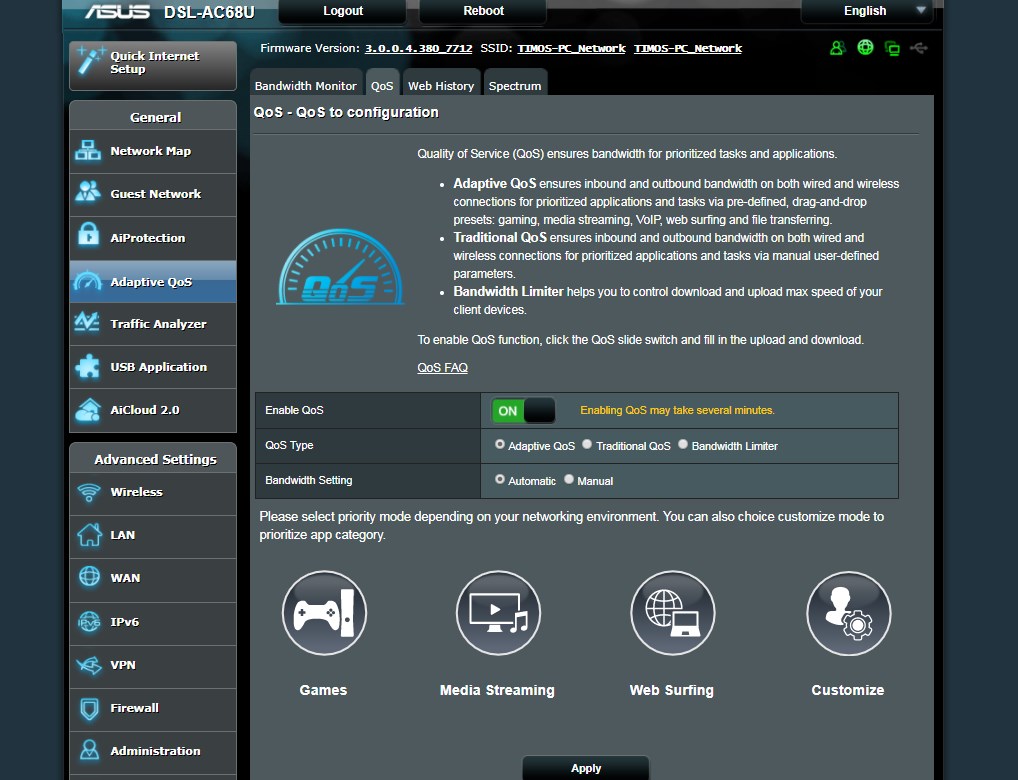Select the Customize priority mode icon
The height and width of the screenshot is (780, 1018).
pyautogui.click(x=849, y=614)
